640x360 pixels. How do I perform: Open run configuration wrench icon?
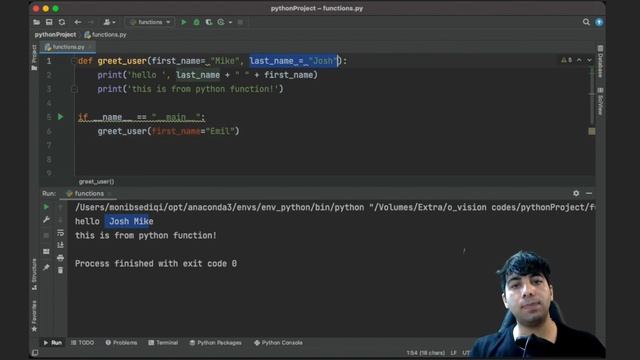coord(46,220)
